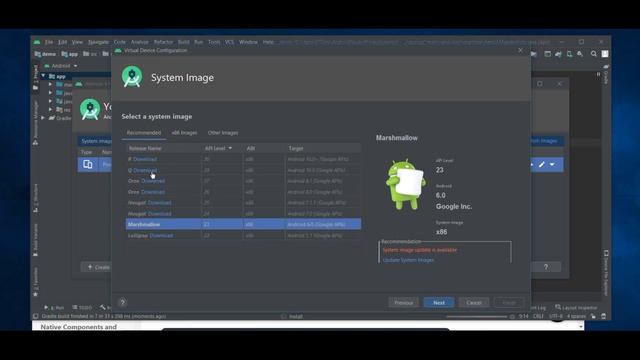Open the Window menu

[248, 42]
